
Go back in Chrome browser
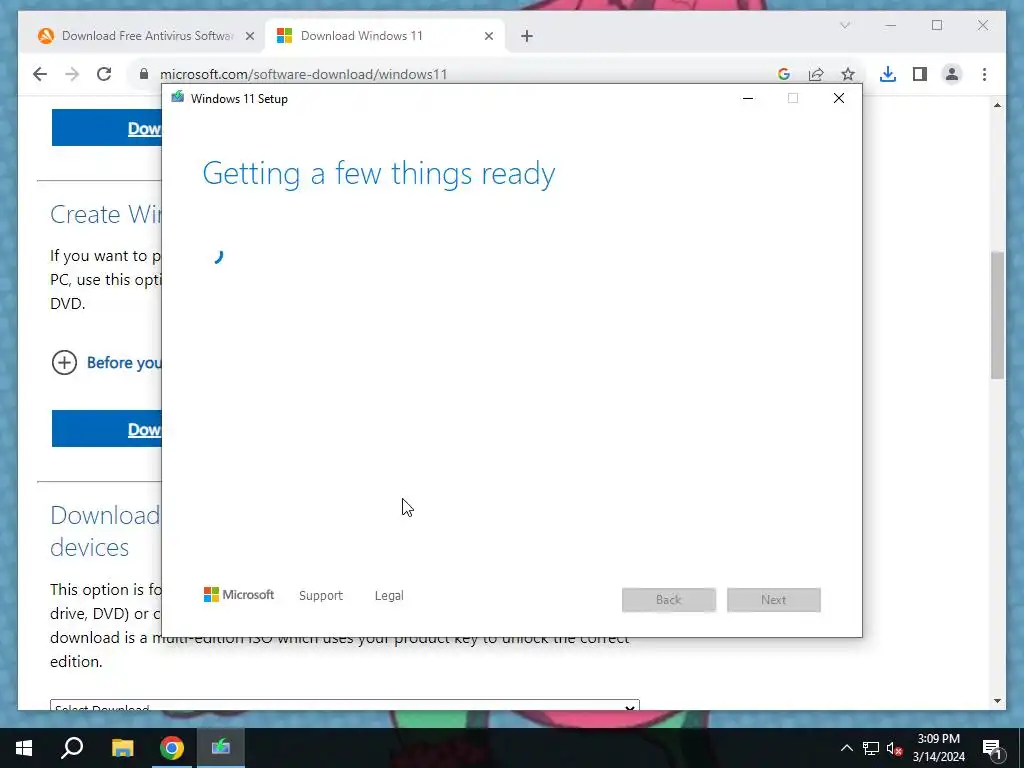tap(40, 74)
